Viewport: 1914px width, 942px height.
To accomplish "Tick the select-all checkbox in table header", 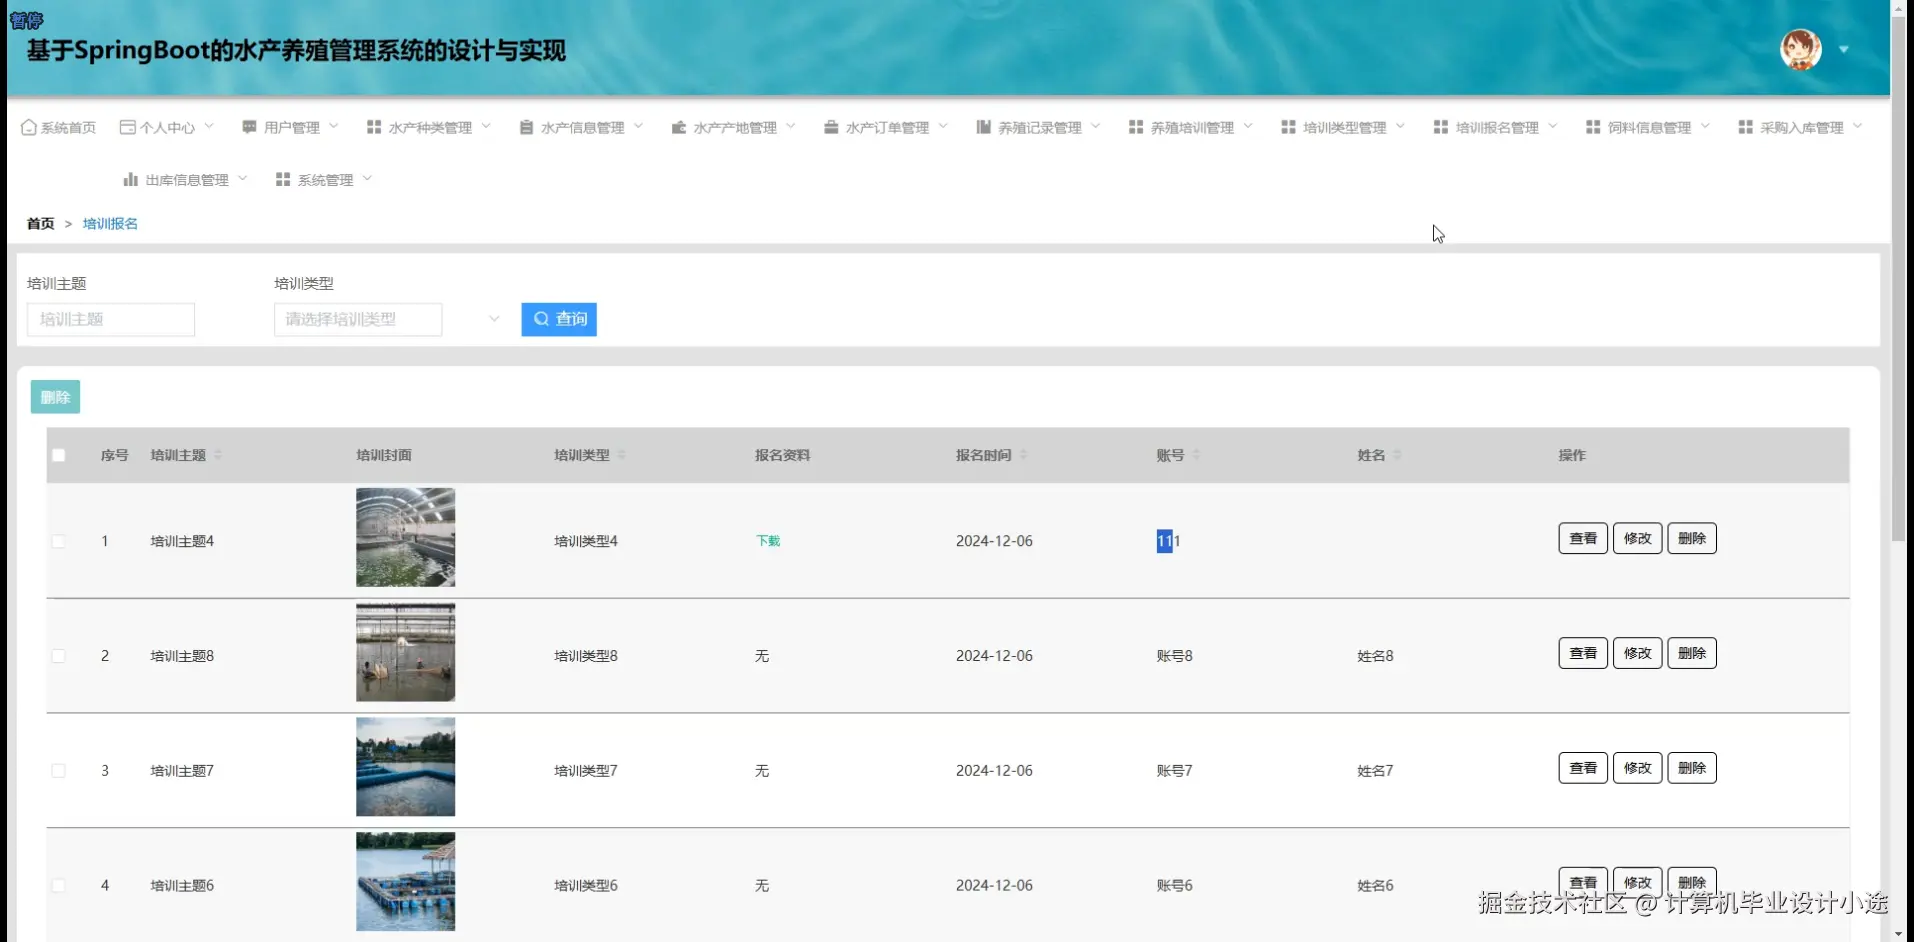I will (59, 455).
